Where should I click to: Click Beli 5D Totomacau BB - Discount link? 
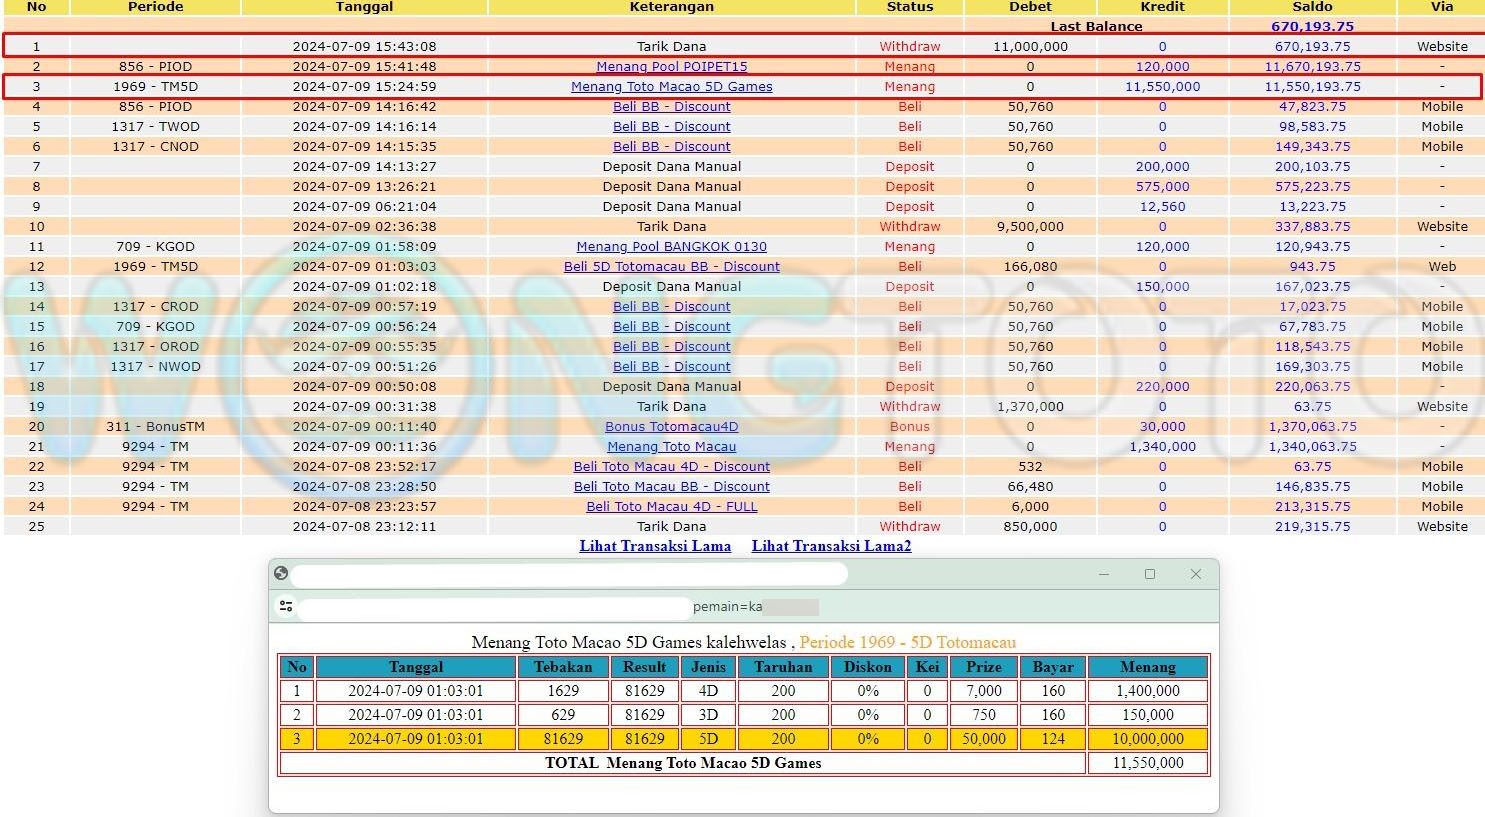[671, 267]
